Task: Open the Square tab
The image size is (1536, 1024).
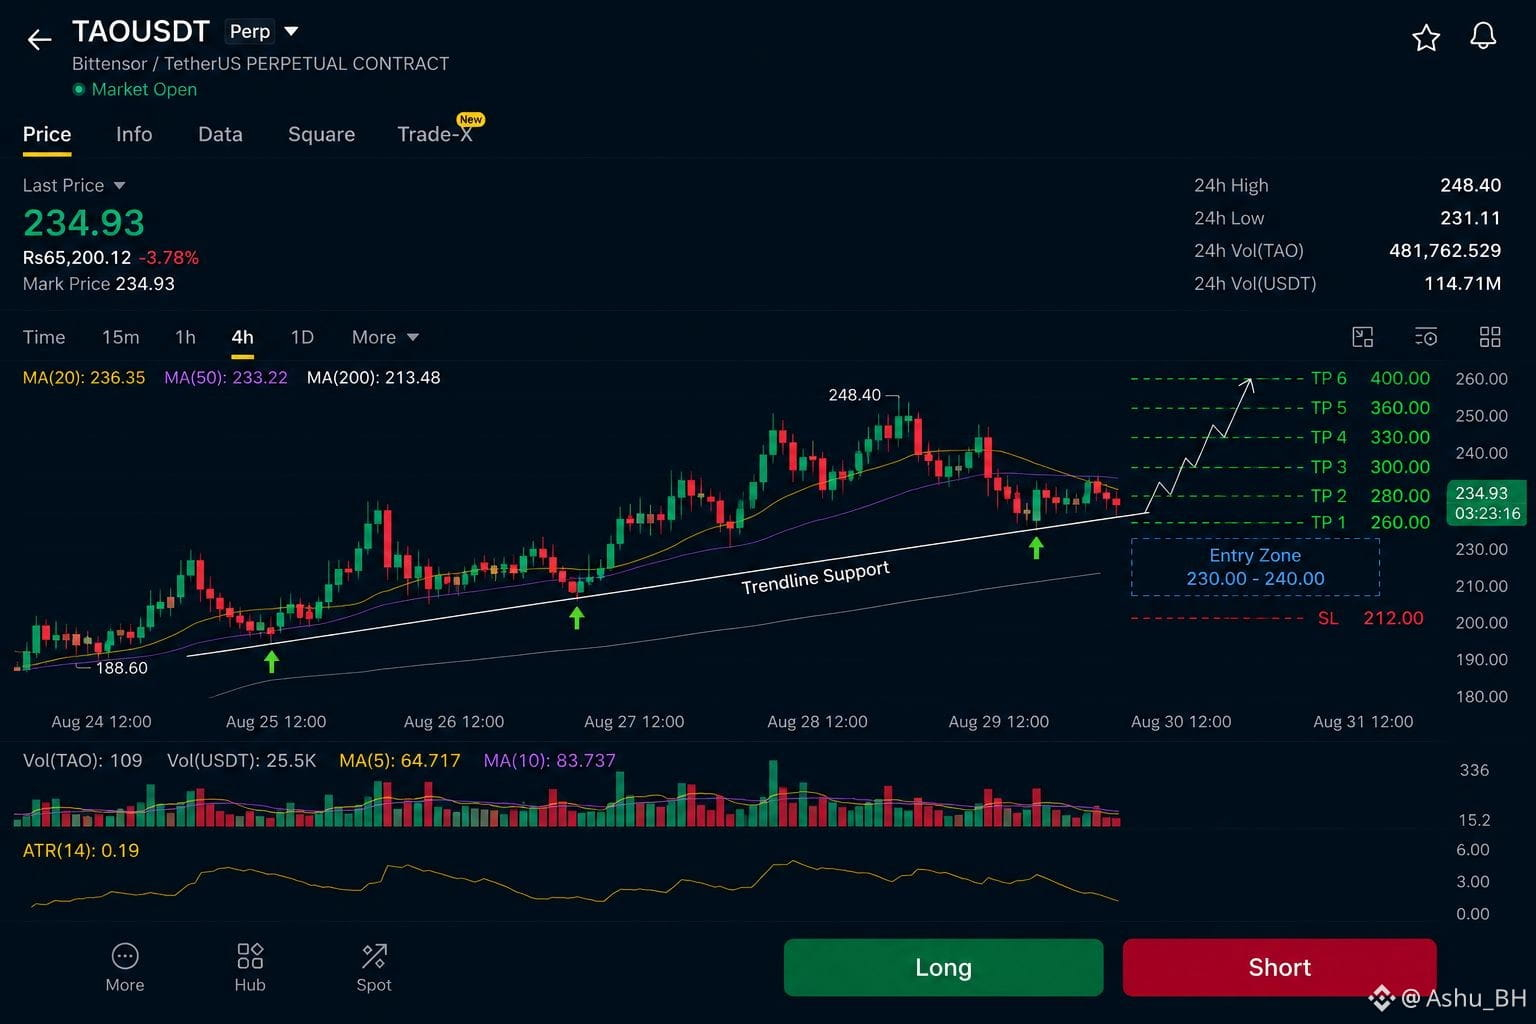Action: coord(321,134)
